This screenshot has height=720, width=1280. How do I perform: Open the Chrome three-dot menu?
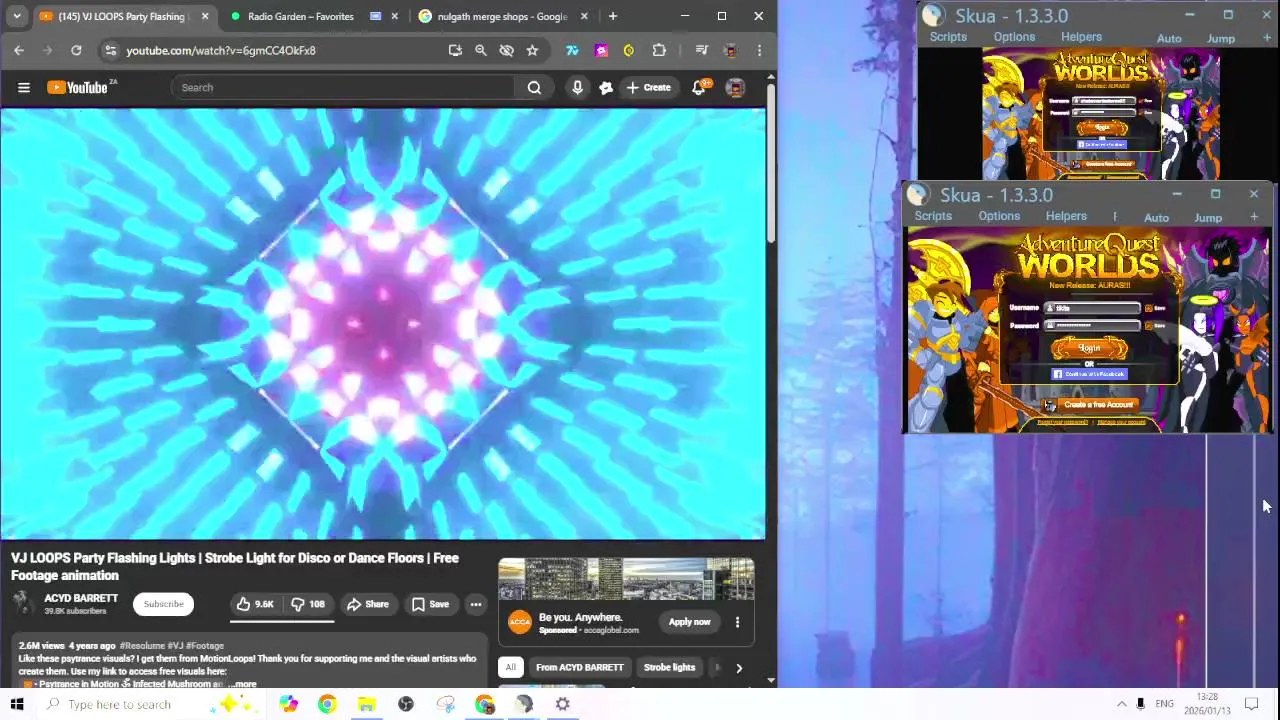pos(759,50)
